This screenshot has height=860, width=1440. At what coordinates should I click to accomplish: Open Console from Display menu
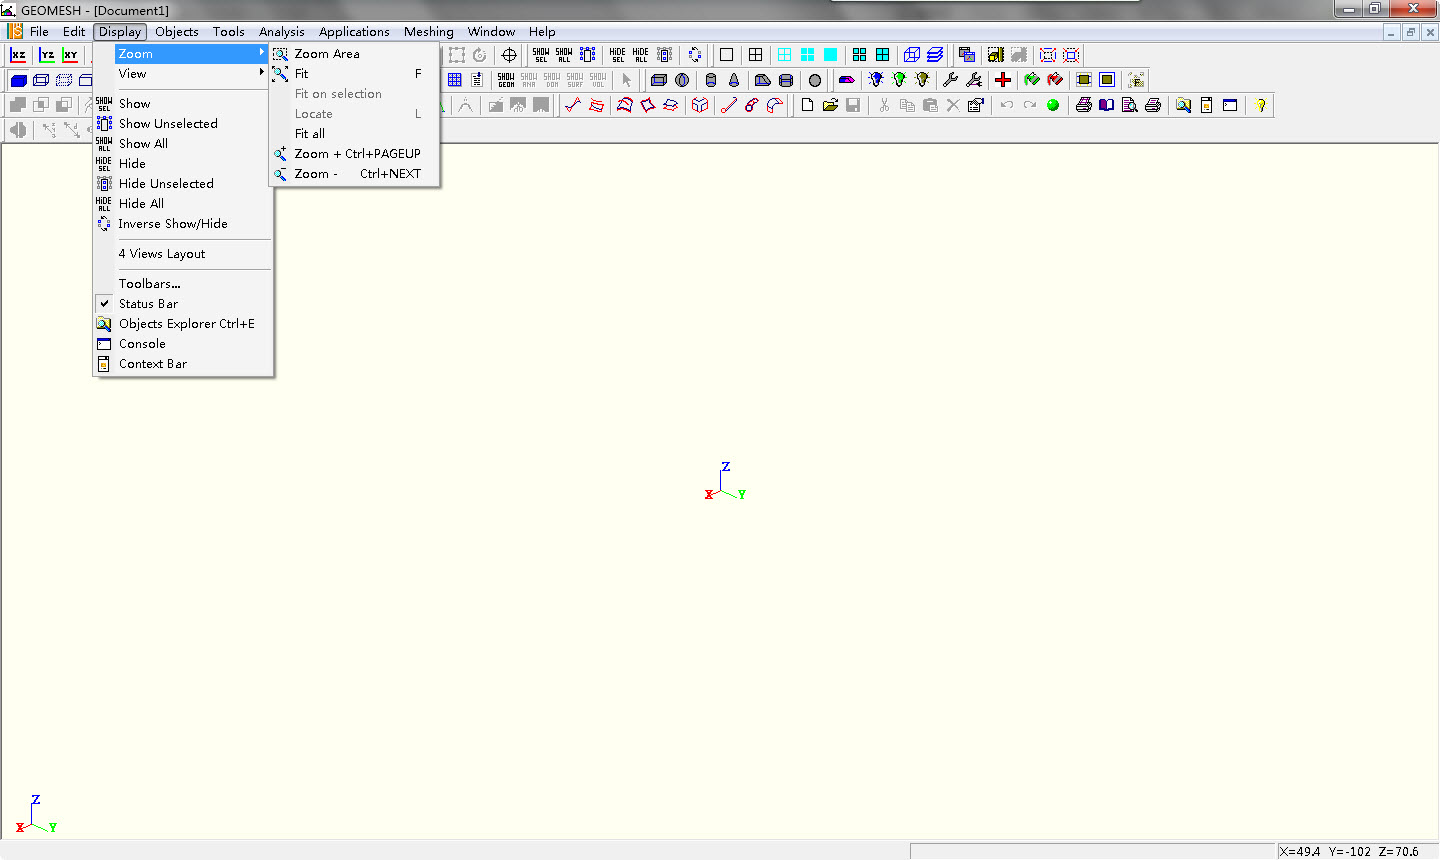click(183, 344)
